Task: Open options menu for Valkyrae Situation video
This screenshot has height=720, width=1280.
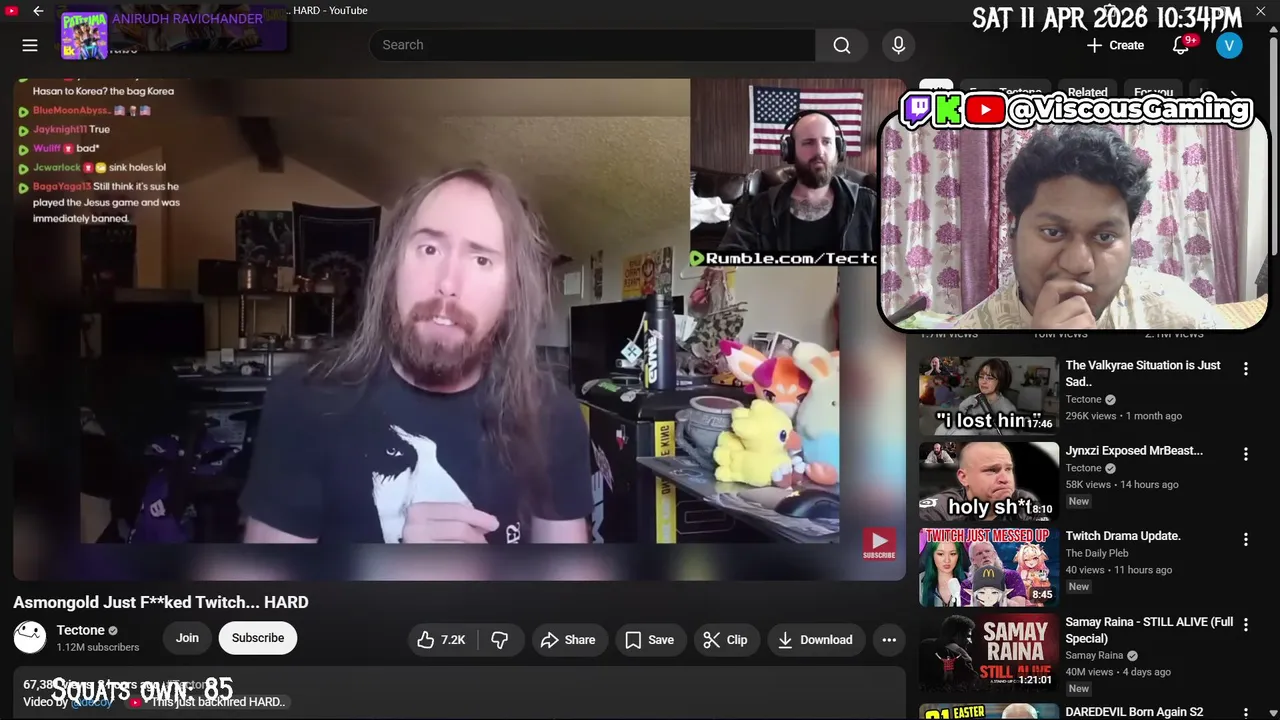Action: [x=1245, y=369]
